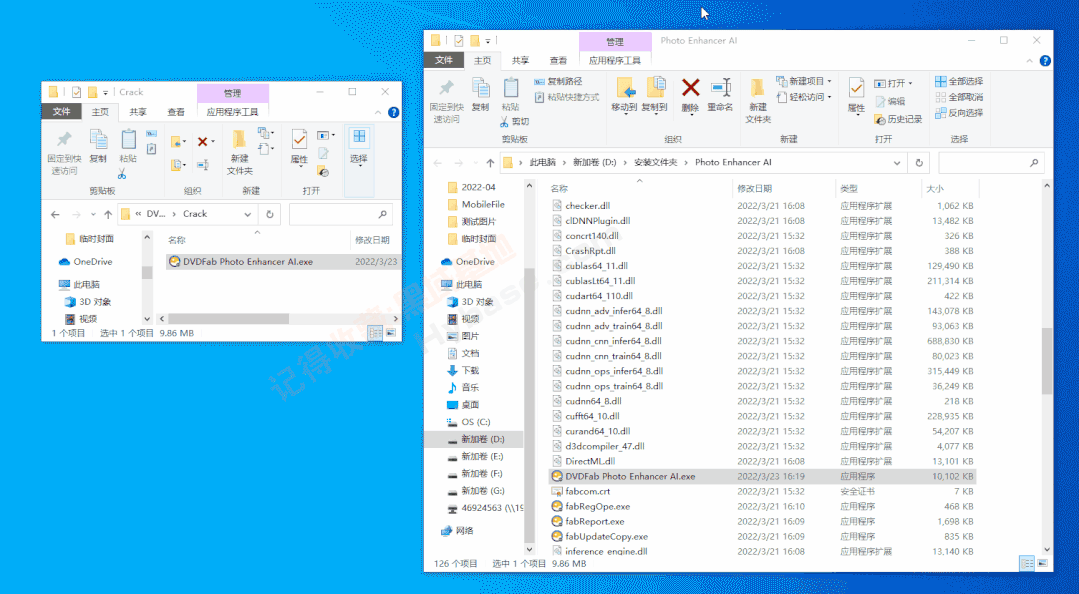
Task: Click rename icon in Crack window 组织 group
Action: point(203,165)
